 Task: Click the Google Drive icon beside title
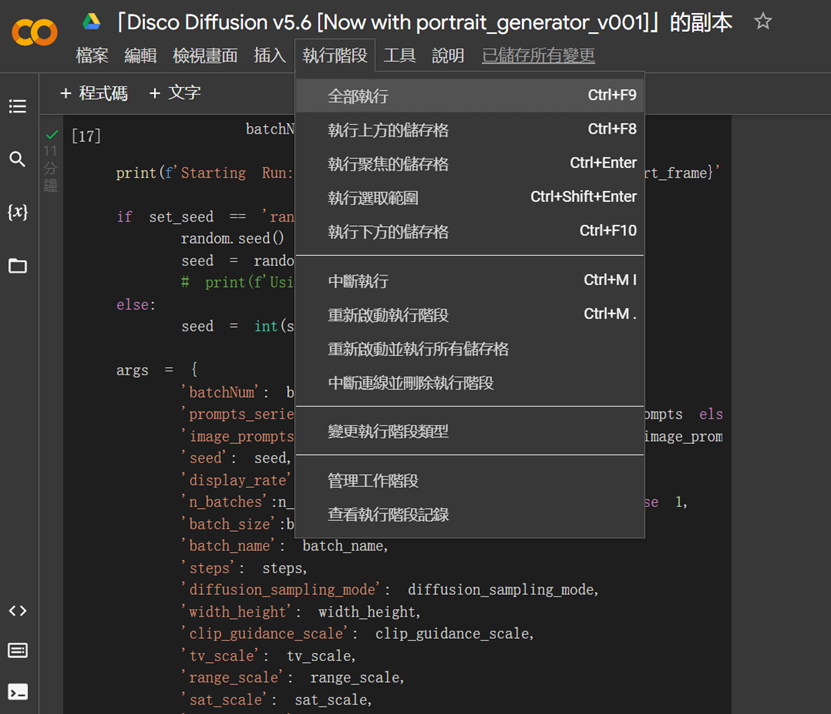click(91, 22)
